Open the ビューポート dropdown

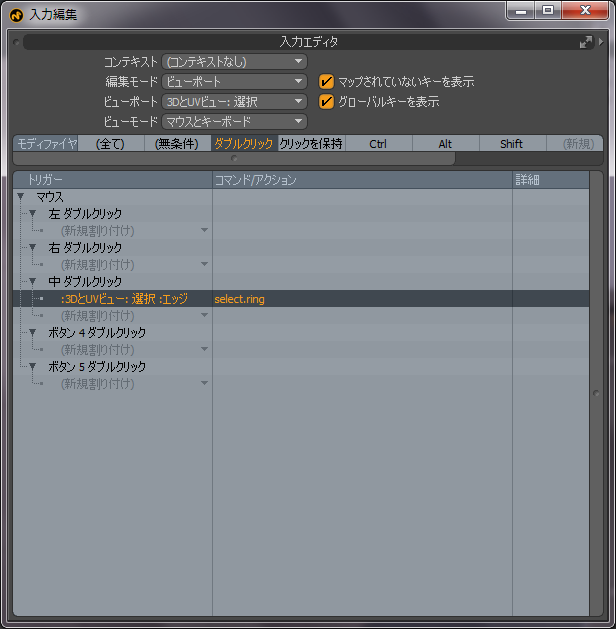click(x=234, y=101)
